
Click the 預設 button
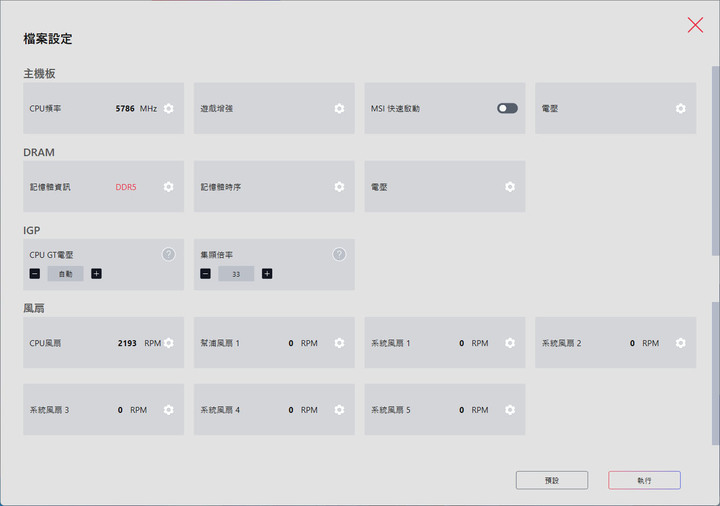pyautogui.click(x=552, y=480)
